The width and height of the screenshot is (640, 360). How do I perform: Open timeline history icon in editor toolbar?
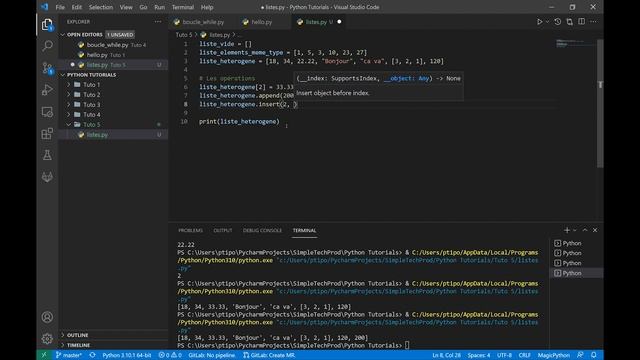tap(558, 22)
